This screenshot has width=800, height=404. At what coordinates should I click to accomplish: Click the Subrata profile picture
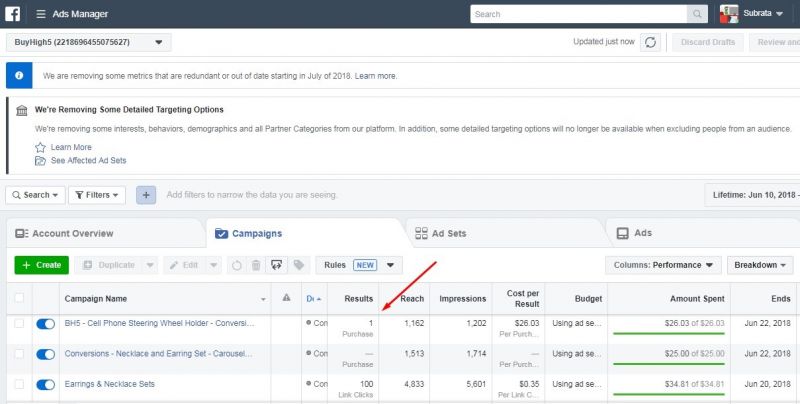point(729,14)
